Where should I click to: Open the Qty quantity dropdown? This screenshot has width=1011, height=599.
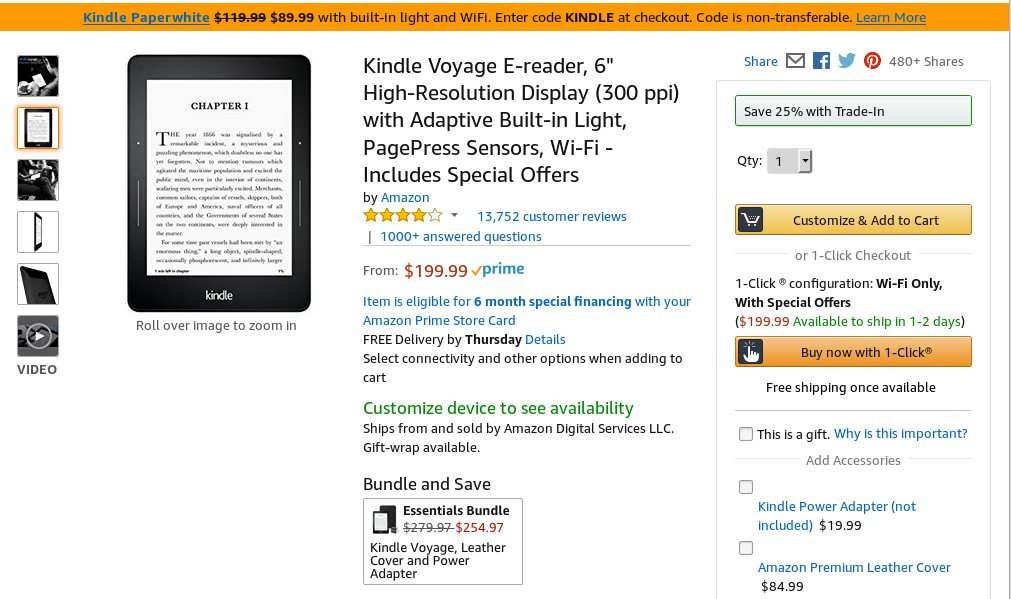(x=790, y=161)
